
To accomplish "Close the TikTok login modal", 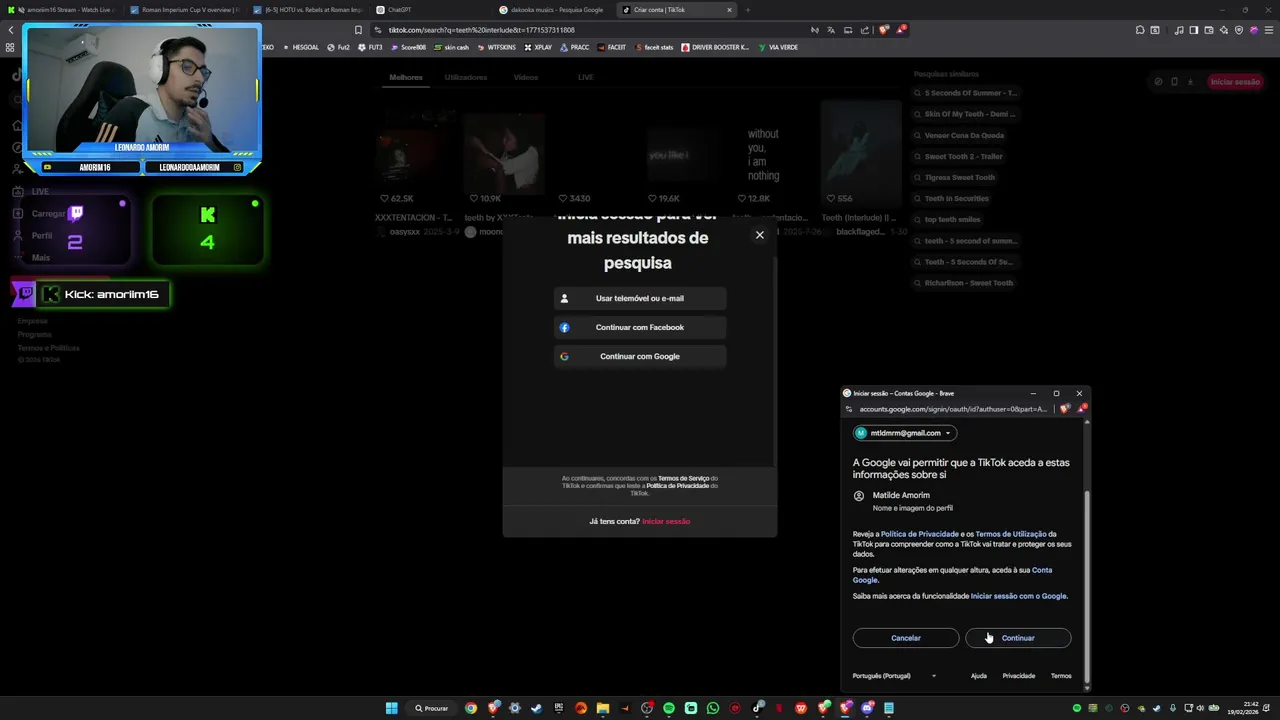I will [x=760, y=235].
